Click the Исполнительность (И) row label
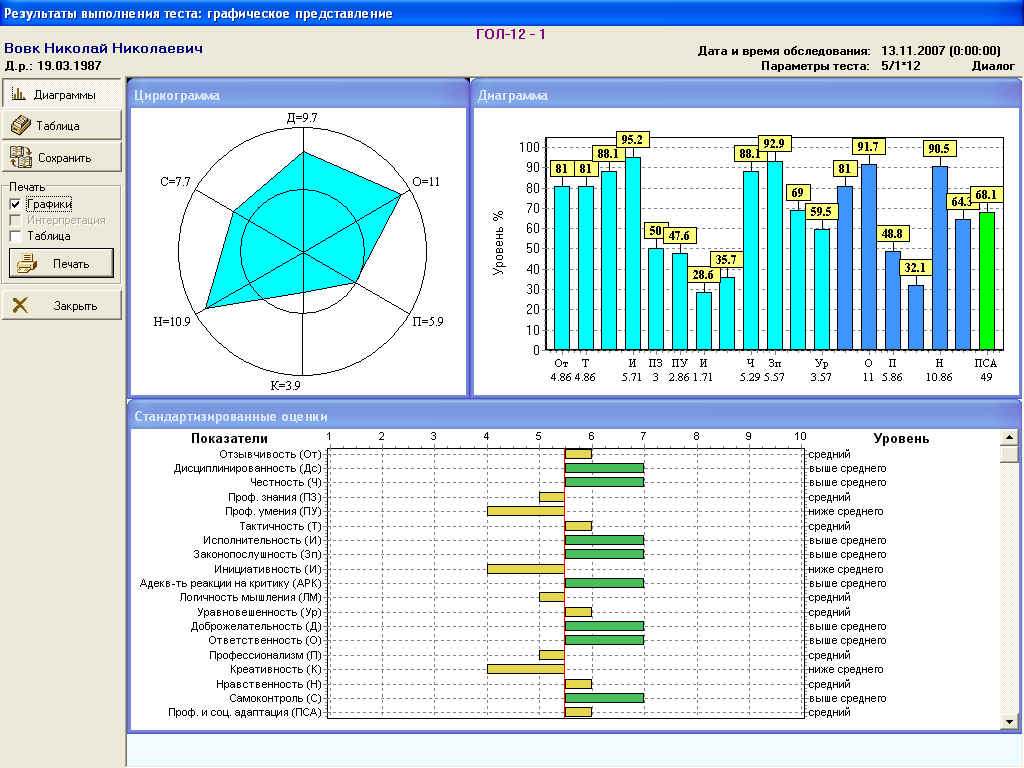The width and height of the screenshot is (1024, 768). click(x=263, y=540)
